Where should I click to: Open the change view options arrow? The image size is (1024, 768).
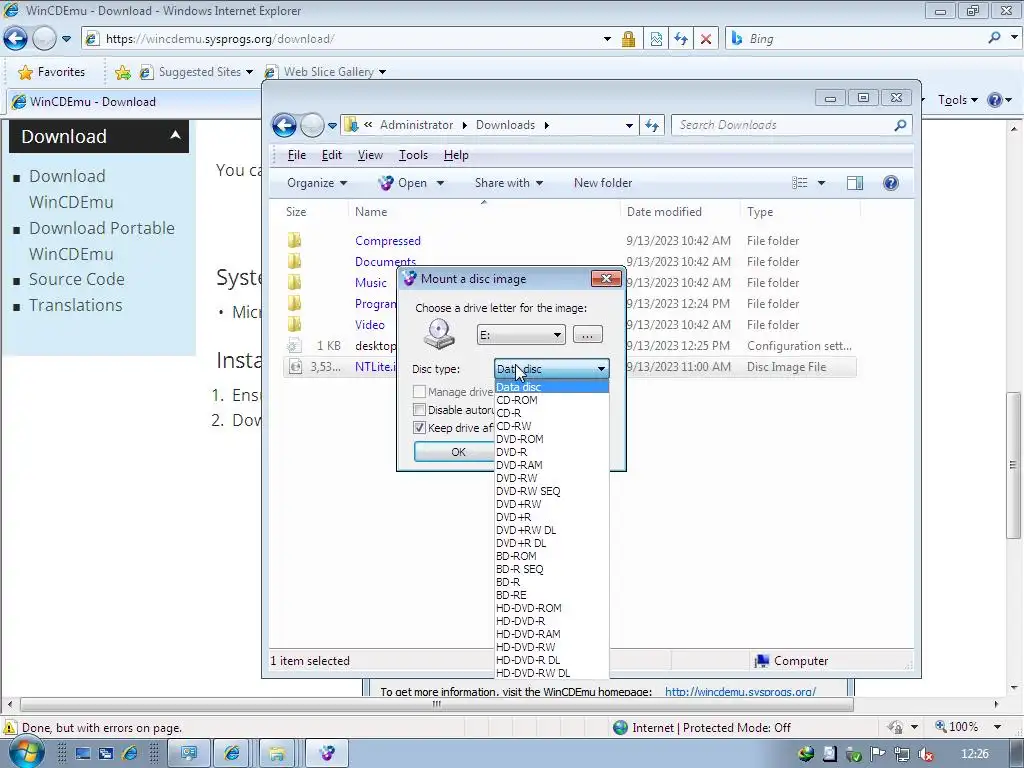(x=821, y=183)
